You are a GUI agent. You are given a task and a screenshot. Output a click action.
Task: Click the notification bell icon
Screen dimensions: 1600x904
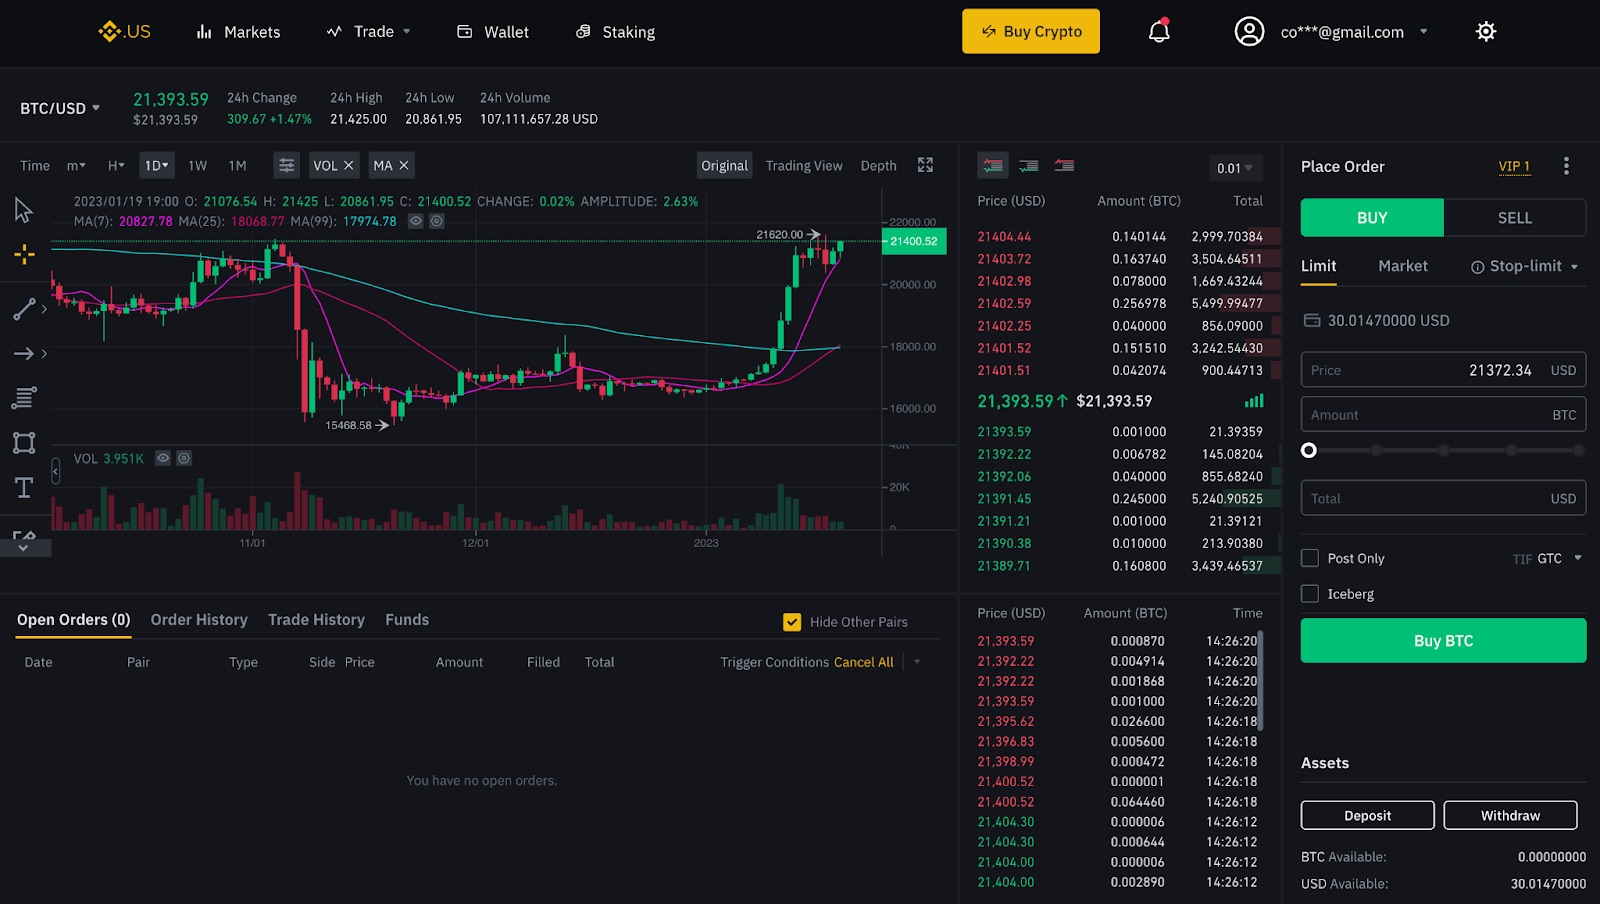(1159, 32)
